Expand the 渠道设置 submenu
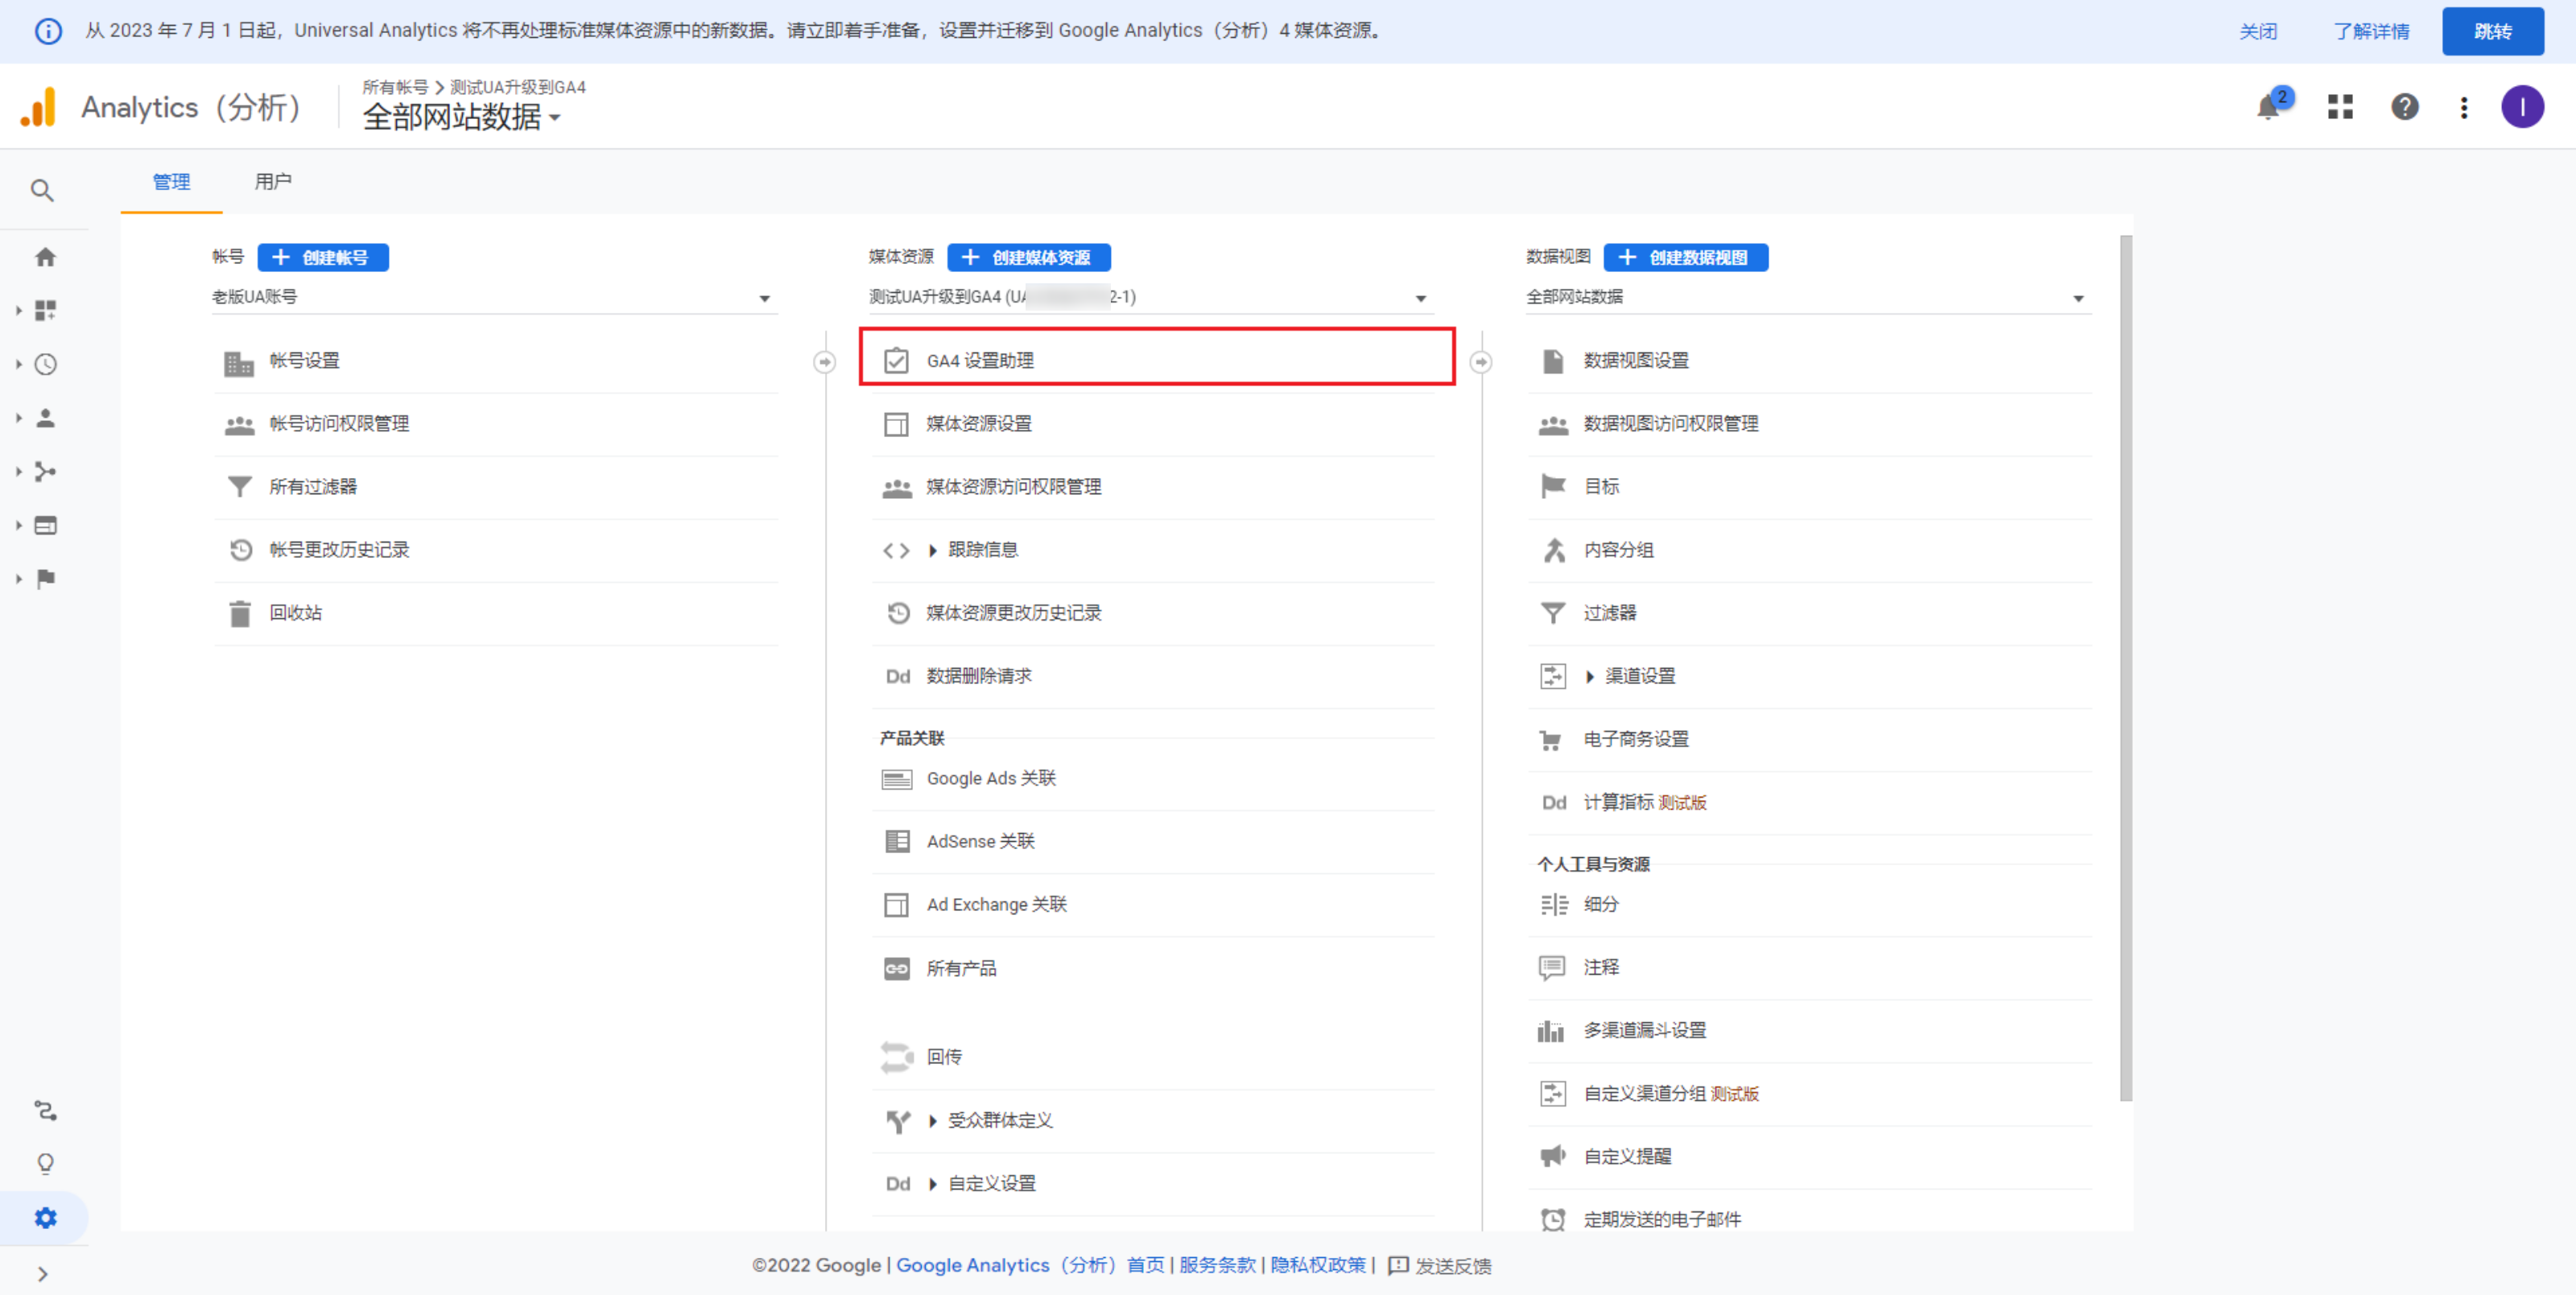The height and width of the screenshot is (1295, 2576). point(1589,677)
